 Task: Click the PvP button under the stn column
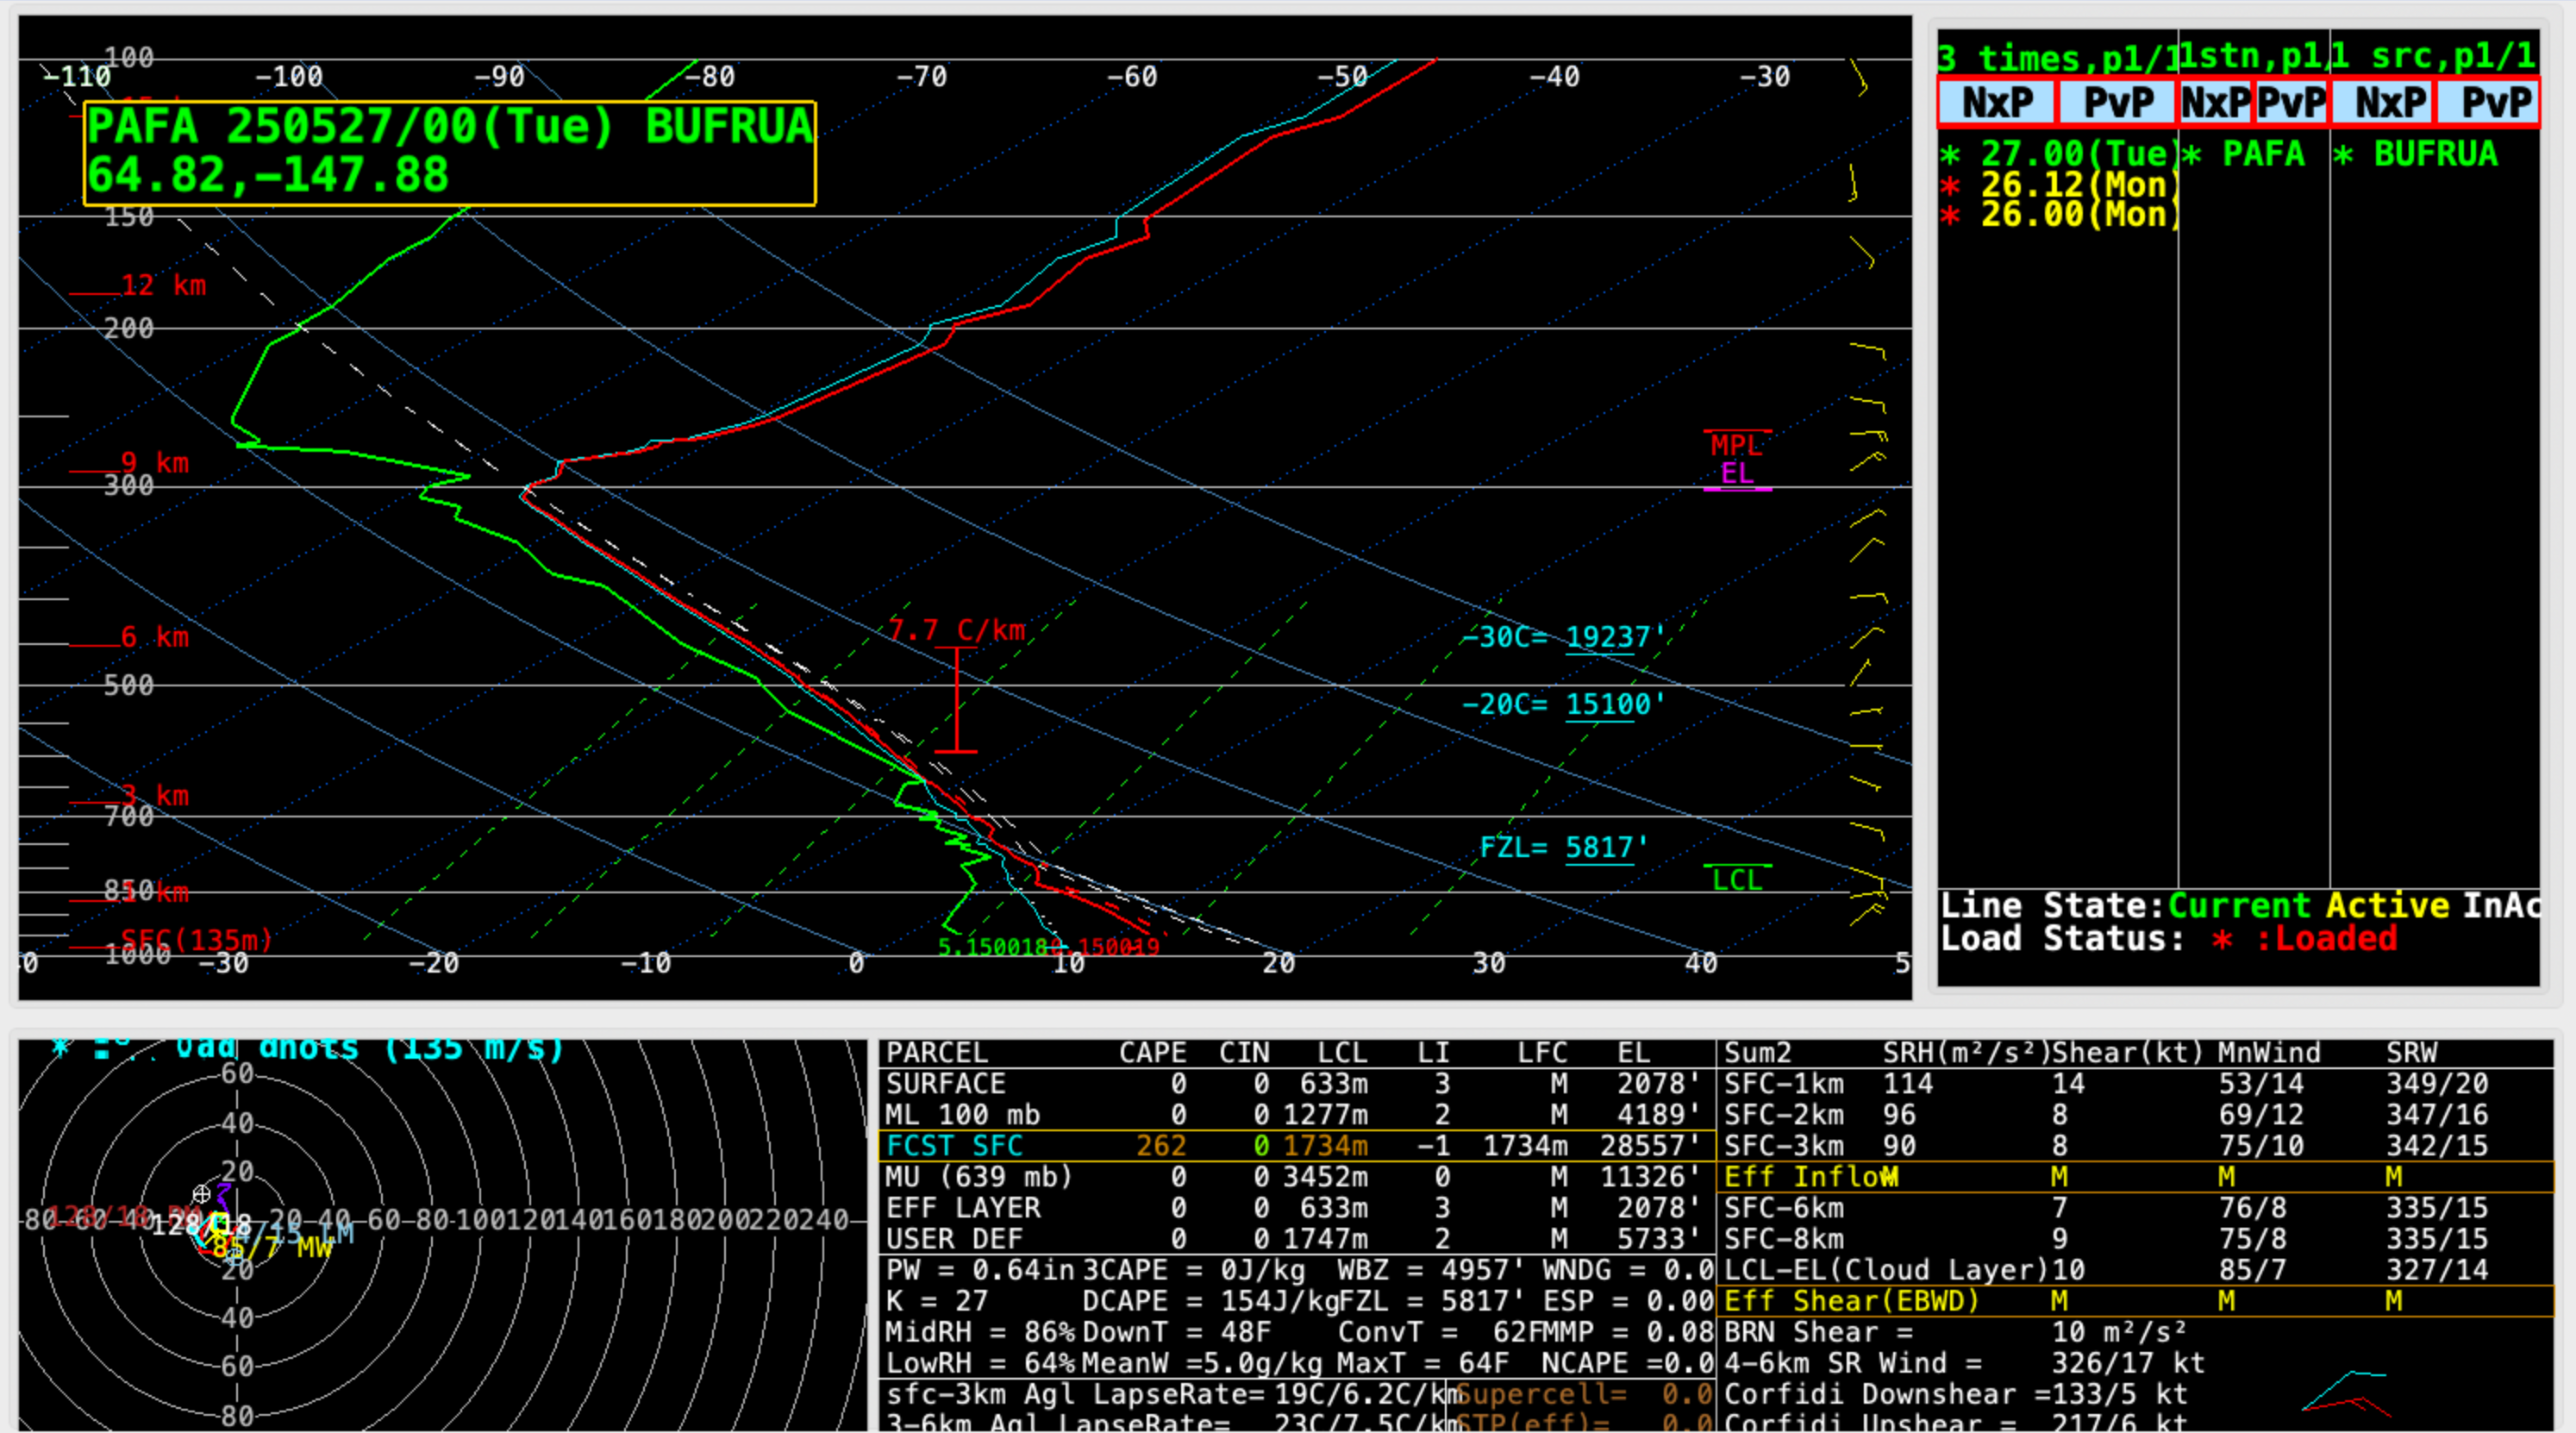pyautogui.click(x=2292, y=102)
